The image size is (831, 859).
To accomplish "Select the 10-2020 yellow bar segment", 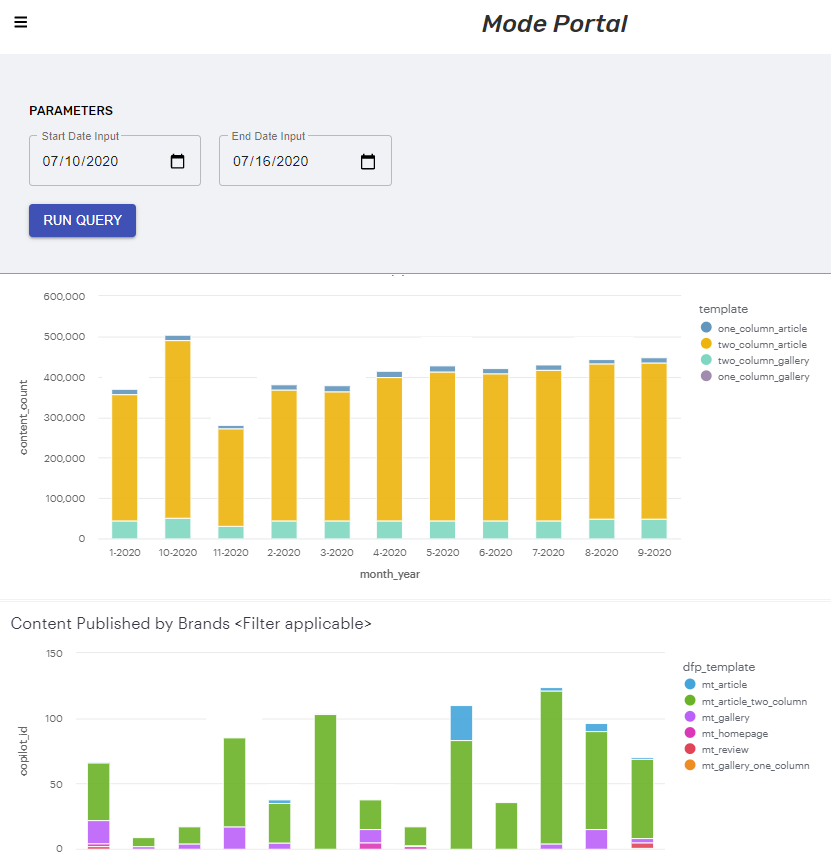I will (x=178, y=429).
